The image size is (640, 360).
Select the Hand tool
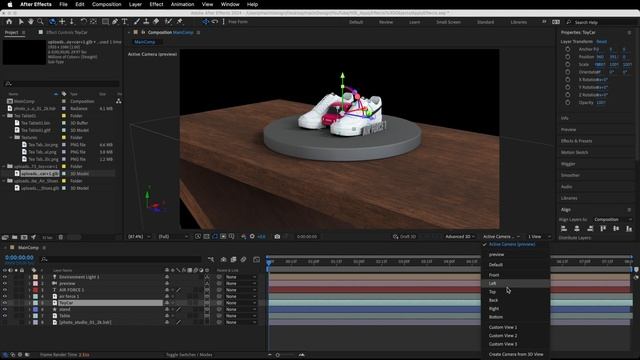click(x=31, y=22)
